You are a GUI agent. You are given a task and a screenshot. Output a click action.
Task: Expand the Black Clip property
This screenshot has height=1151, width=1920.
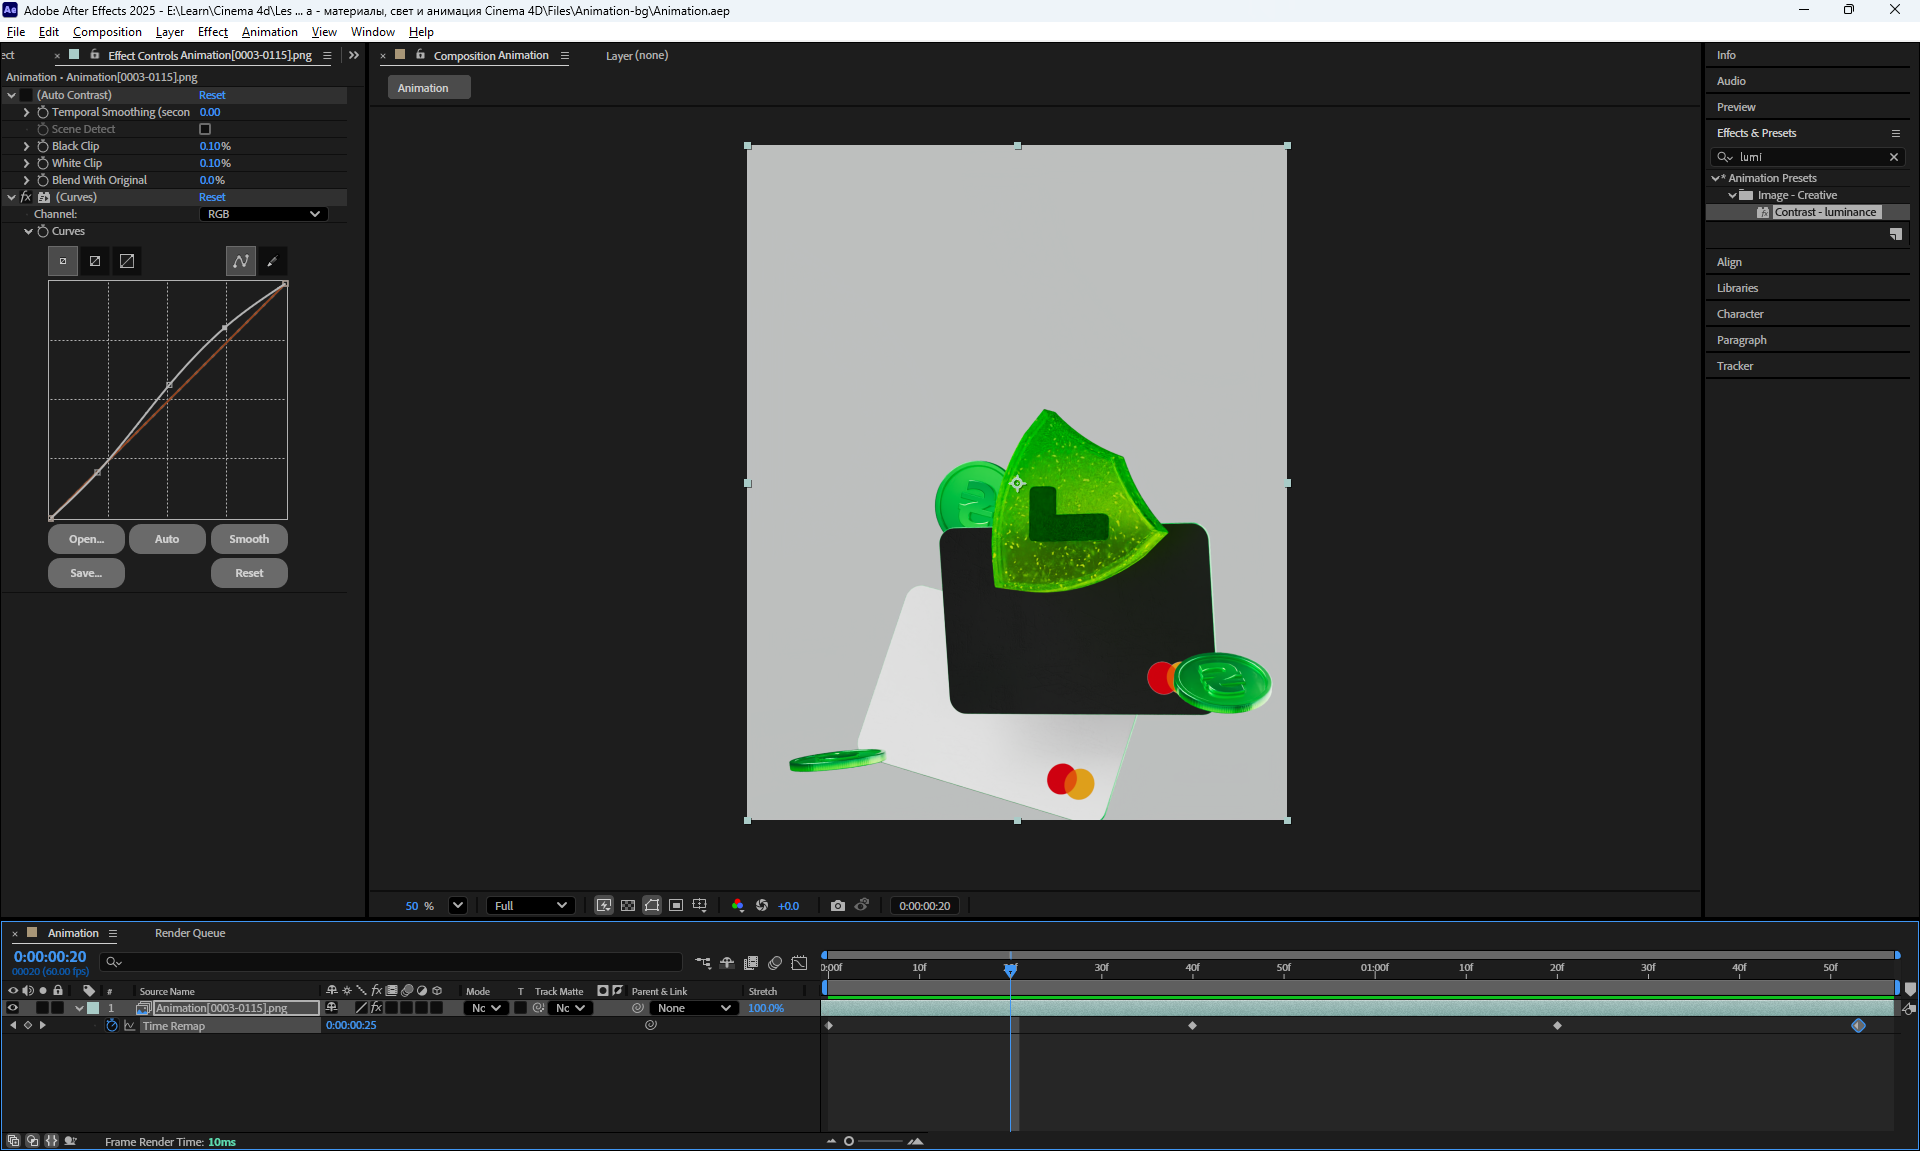[x=27, y=146]
